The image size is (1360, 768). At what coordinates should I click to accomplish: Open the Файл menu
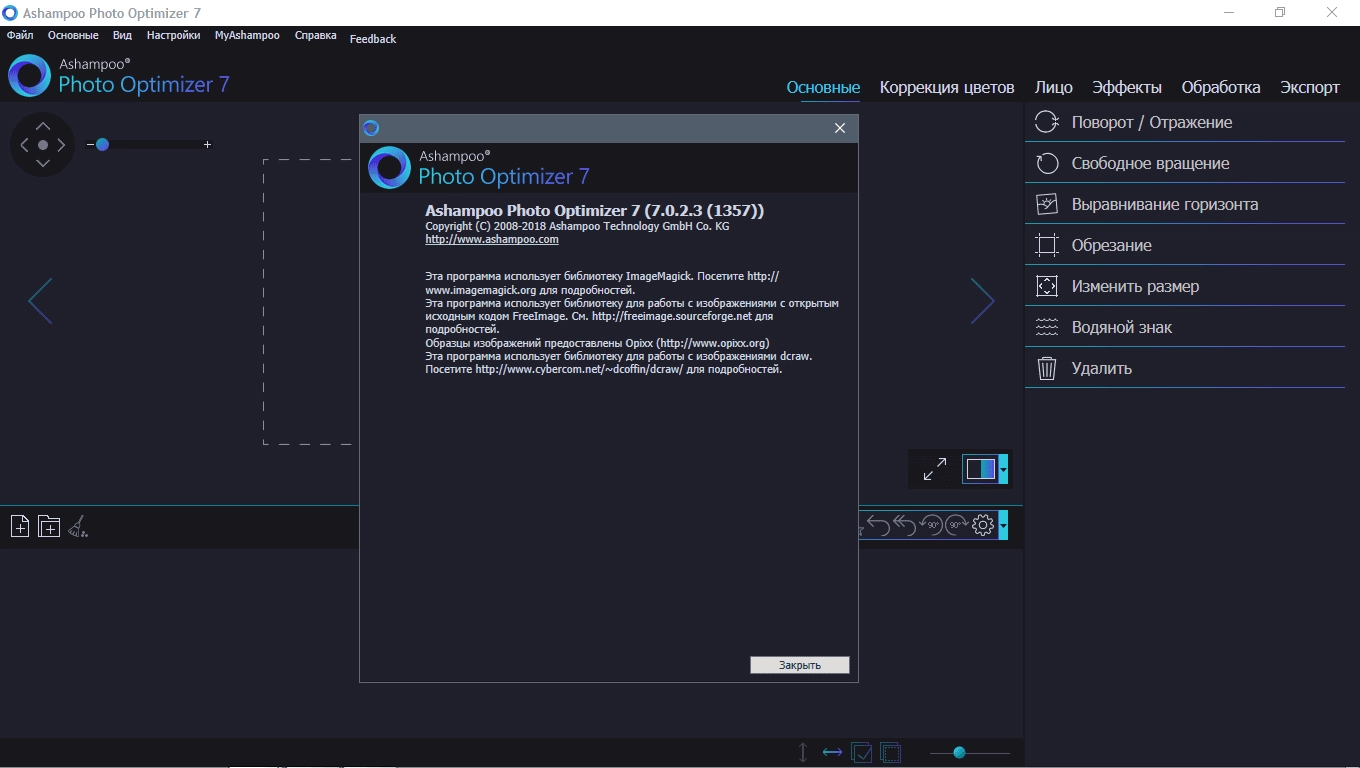pos(20,35)
